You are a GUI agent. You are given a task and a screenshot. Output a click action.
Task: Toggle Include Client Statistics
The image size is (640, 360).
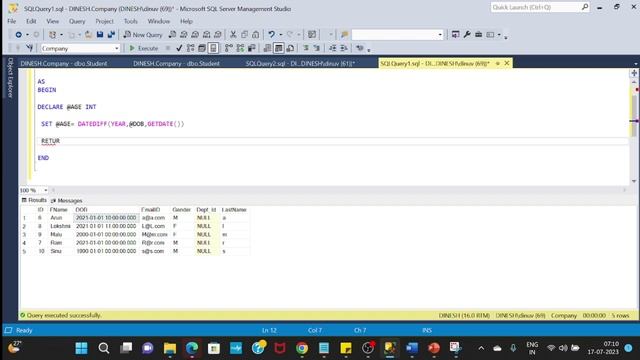point(251,48)
